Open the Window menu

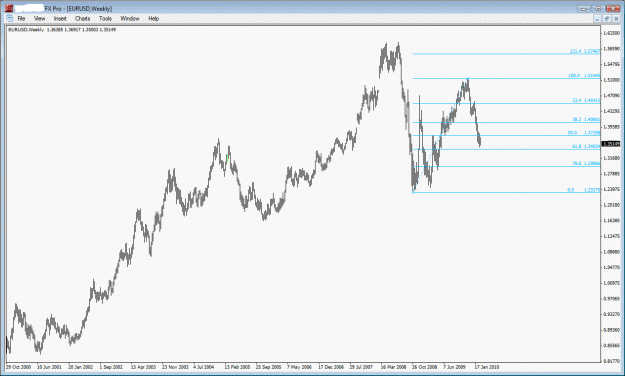pos(130,18)
